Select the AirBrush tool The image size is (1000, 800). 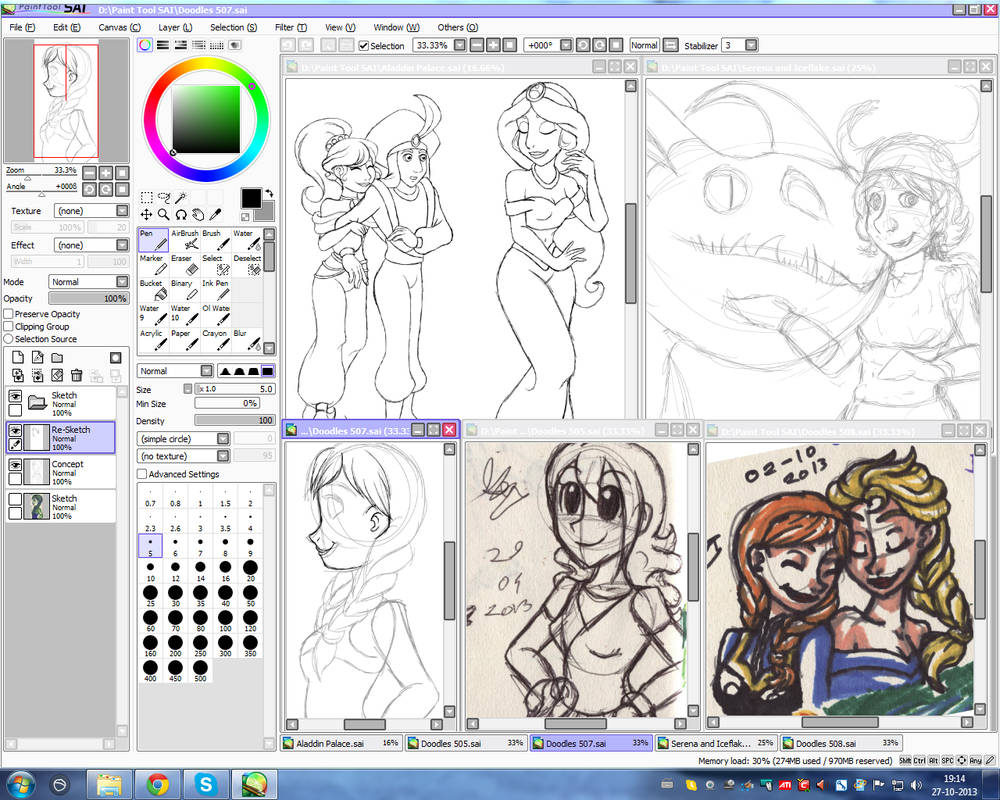tap(184, 239)
